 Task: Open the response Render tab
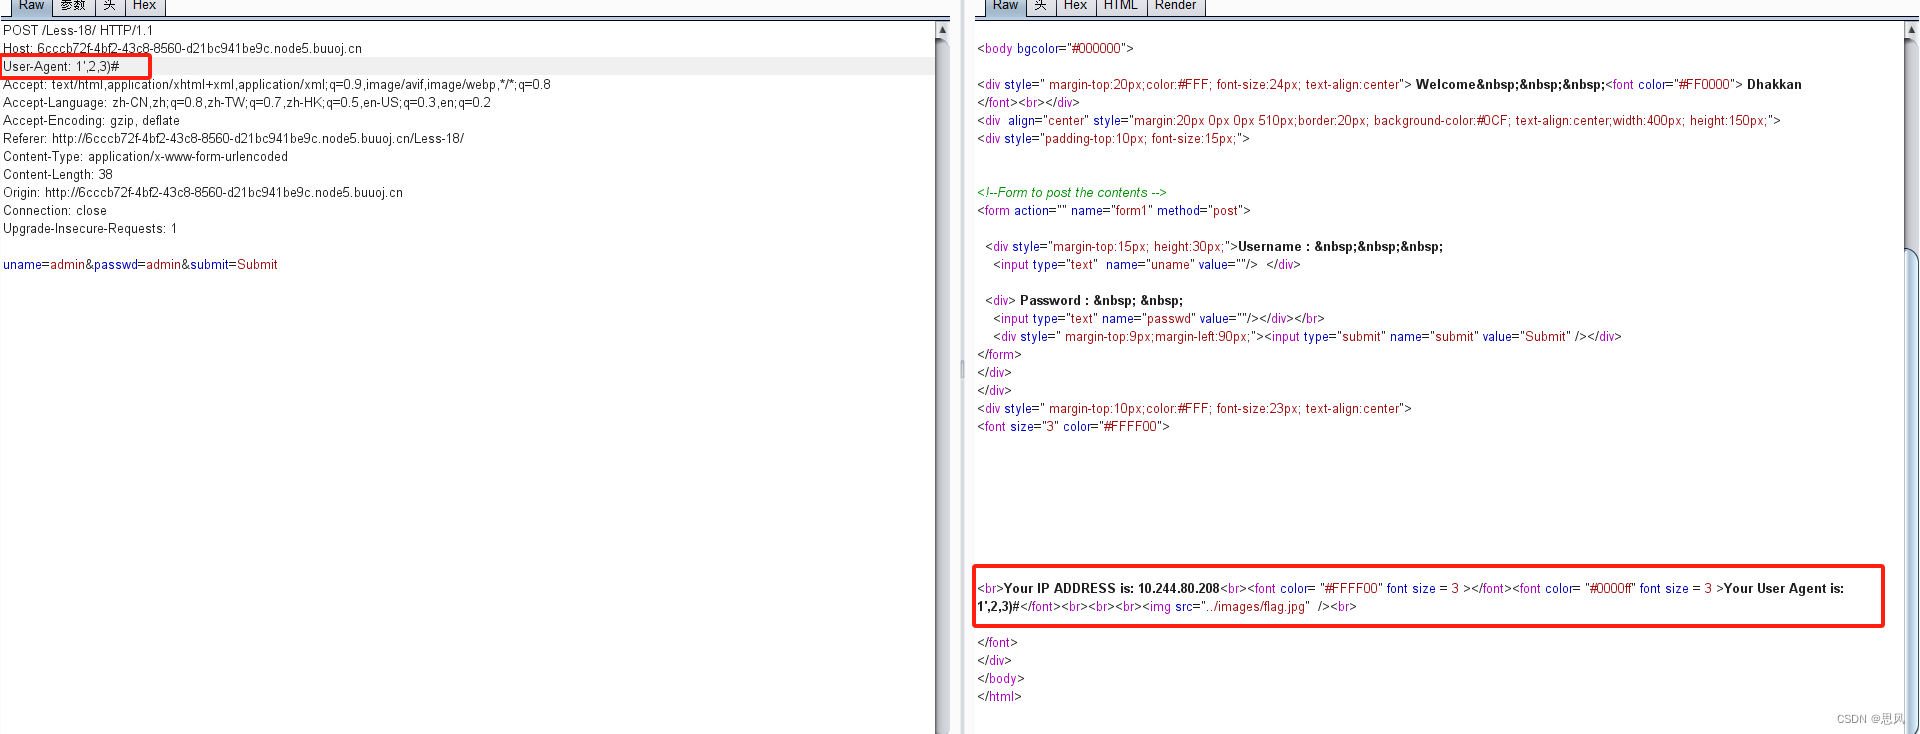coord(1175,6)
